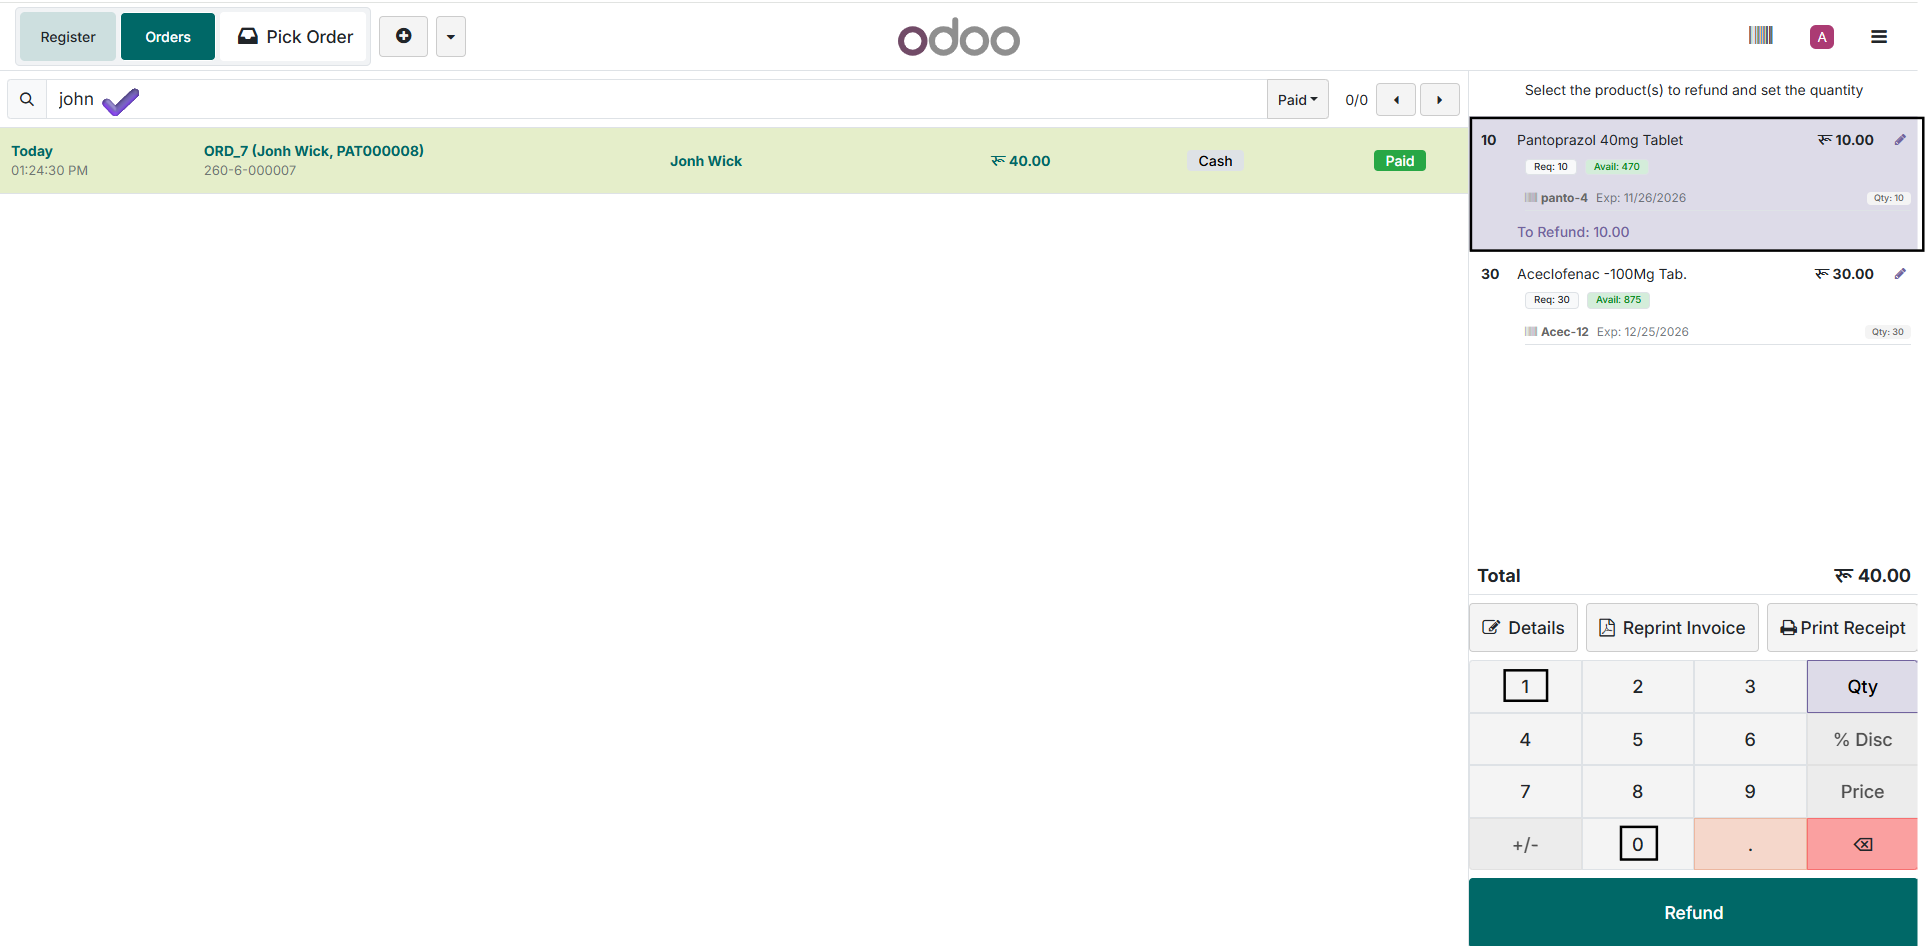Expand the dropdown caret beside plus button
Image resolution: width=1925 pixels, height=946 pixels.
(x=451, y=36)
